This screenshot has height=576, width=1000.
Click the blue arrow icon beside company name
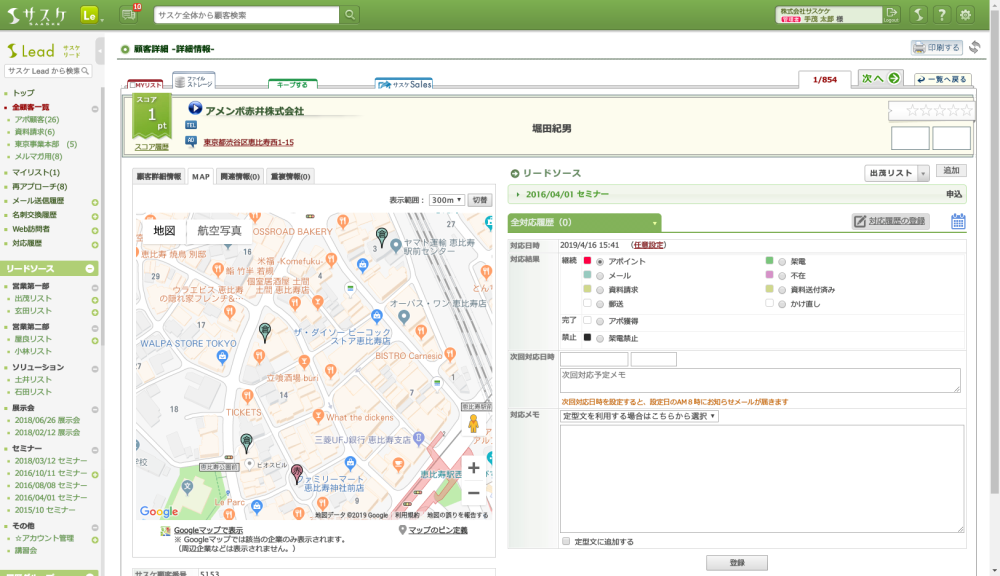pyautogui.click(x=195, y=110)
